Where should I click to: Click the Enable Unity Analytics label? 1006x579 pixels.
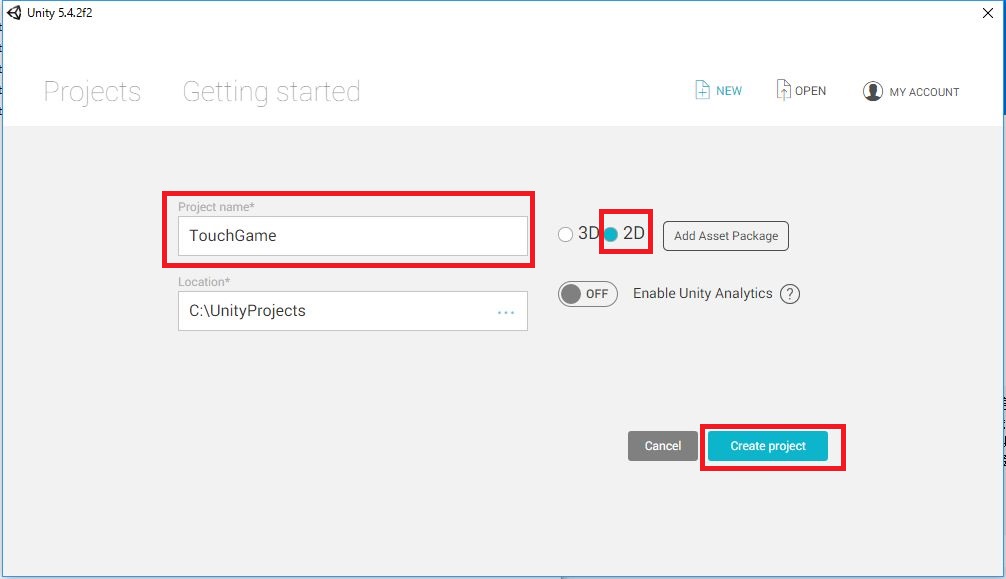(x=703, y=293)
